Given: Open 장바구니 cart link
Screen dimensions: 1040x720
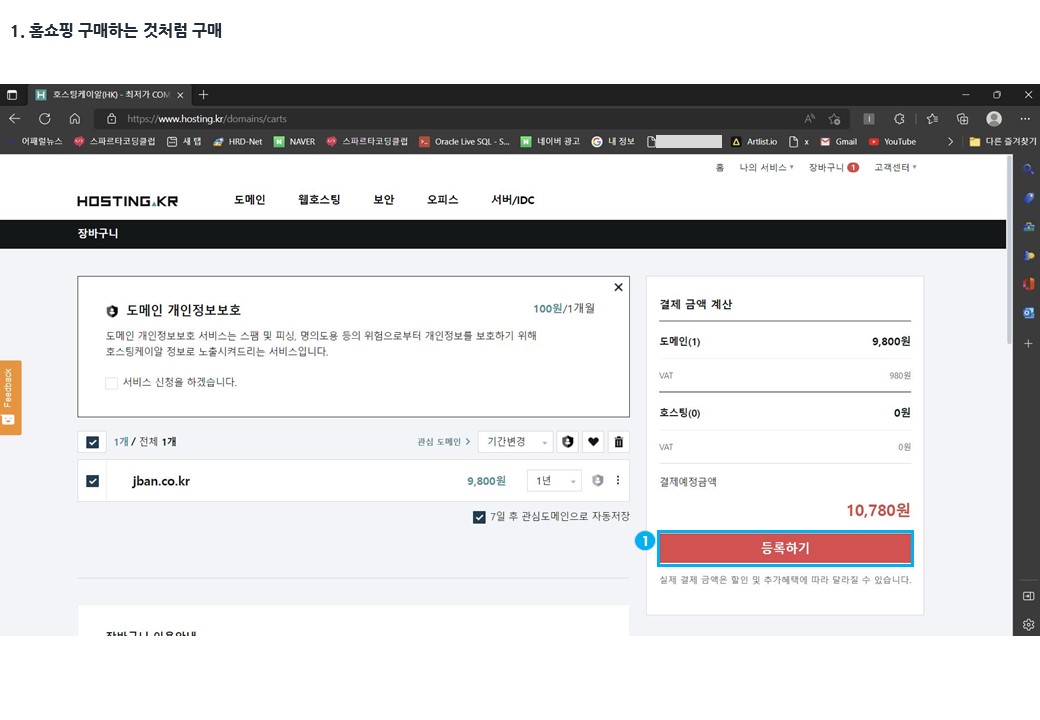Looking at the screenshot, I should (x=833, y=168).
